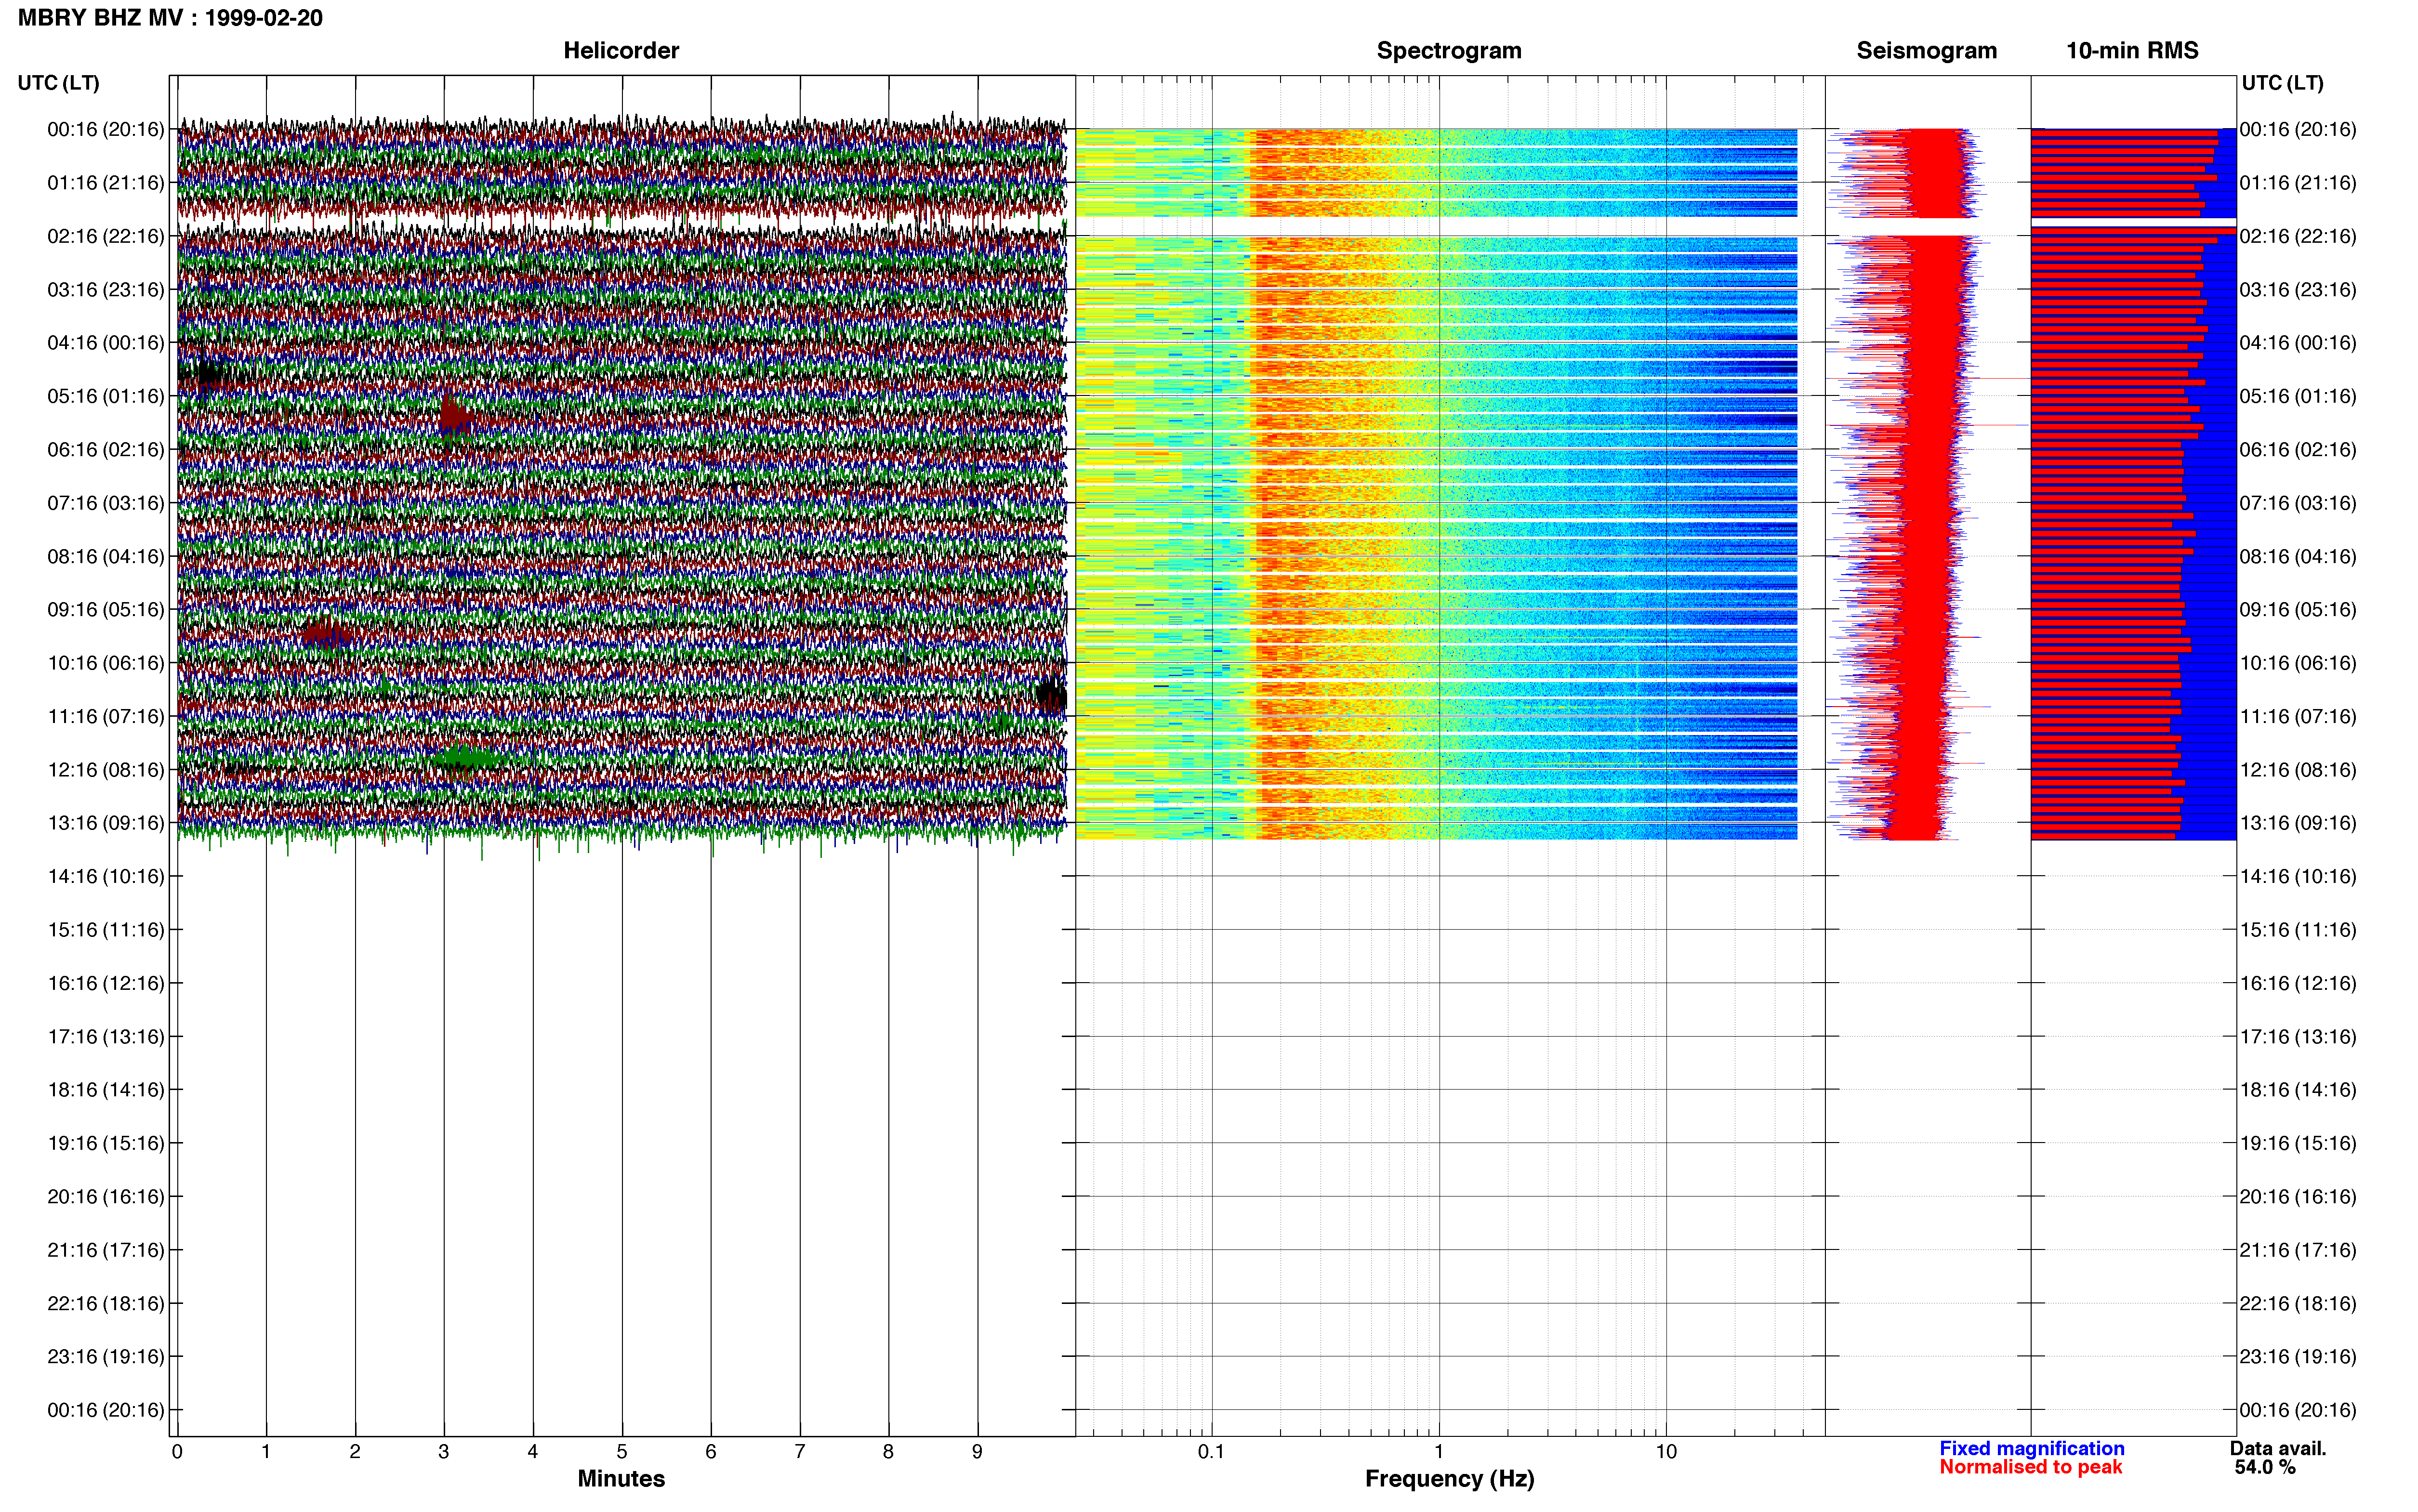Click the right time label 01:16 (21:16)
Image resolution: width=2418 pixels, height=1512 pixels.
point(2298,183)
